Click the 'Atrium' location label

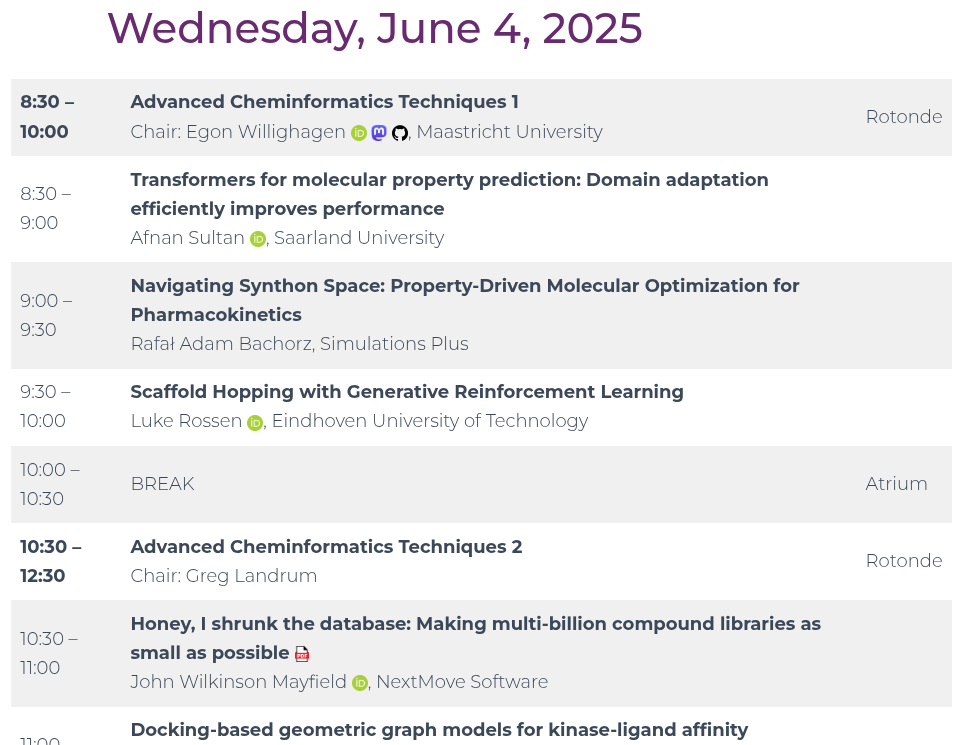896,484
